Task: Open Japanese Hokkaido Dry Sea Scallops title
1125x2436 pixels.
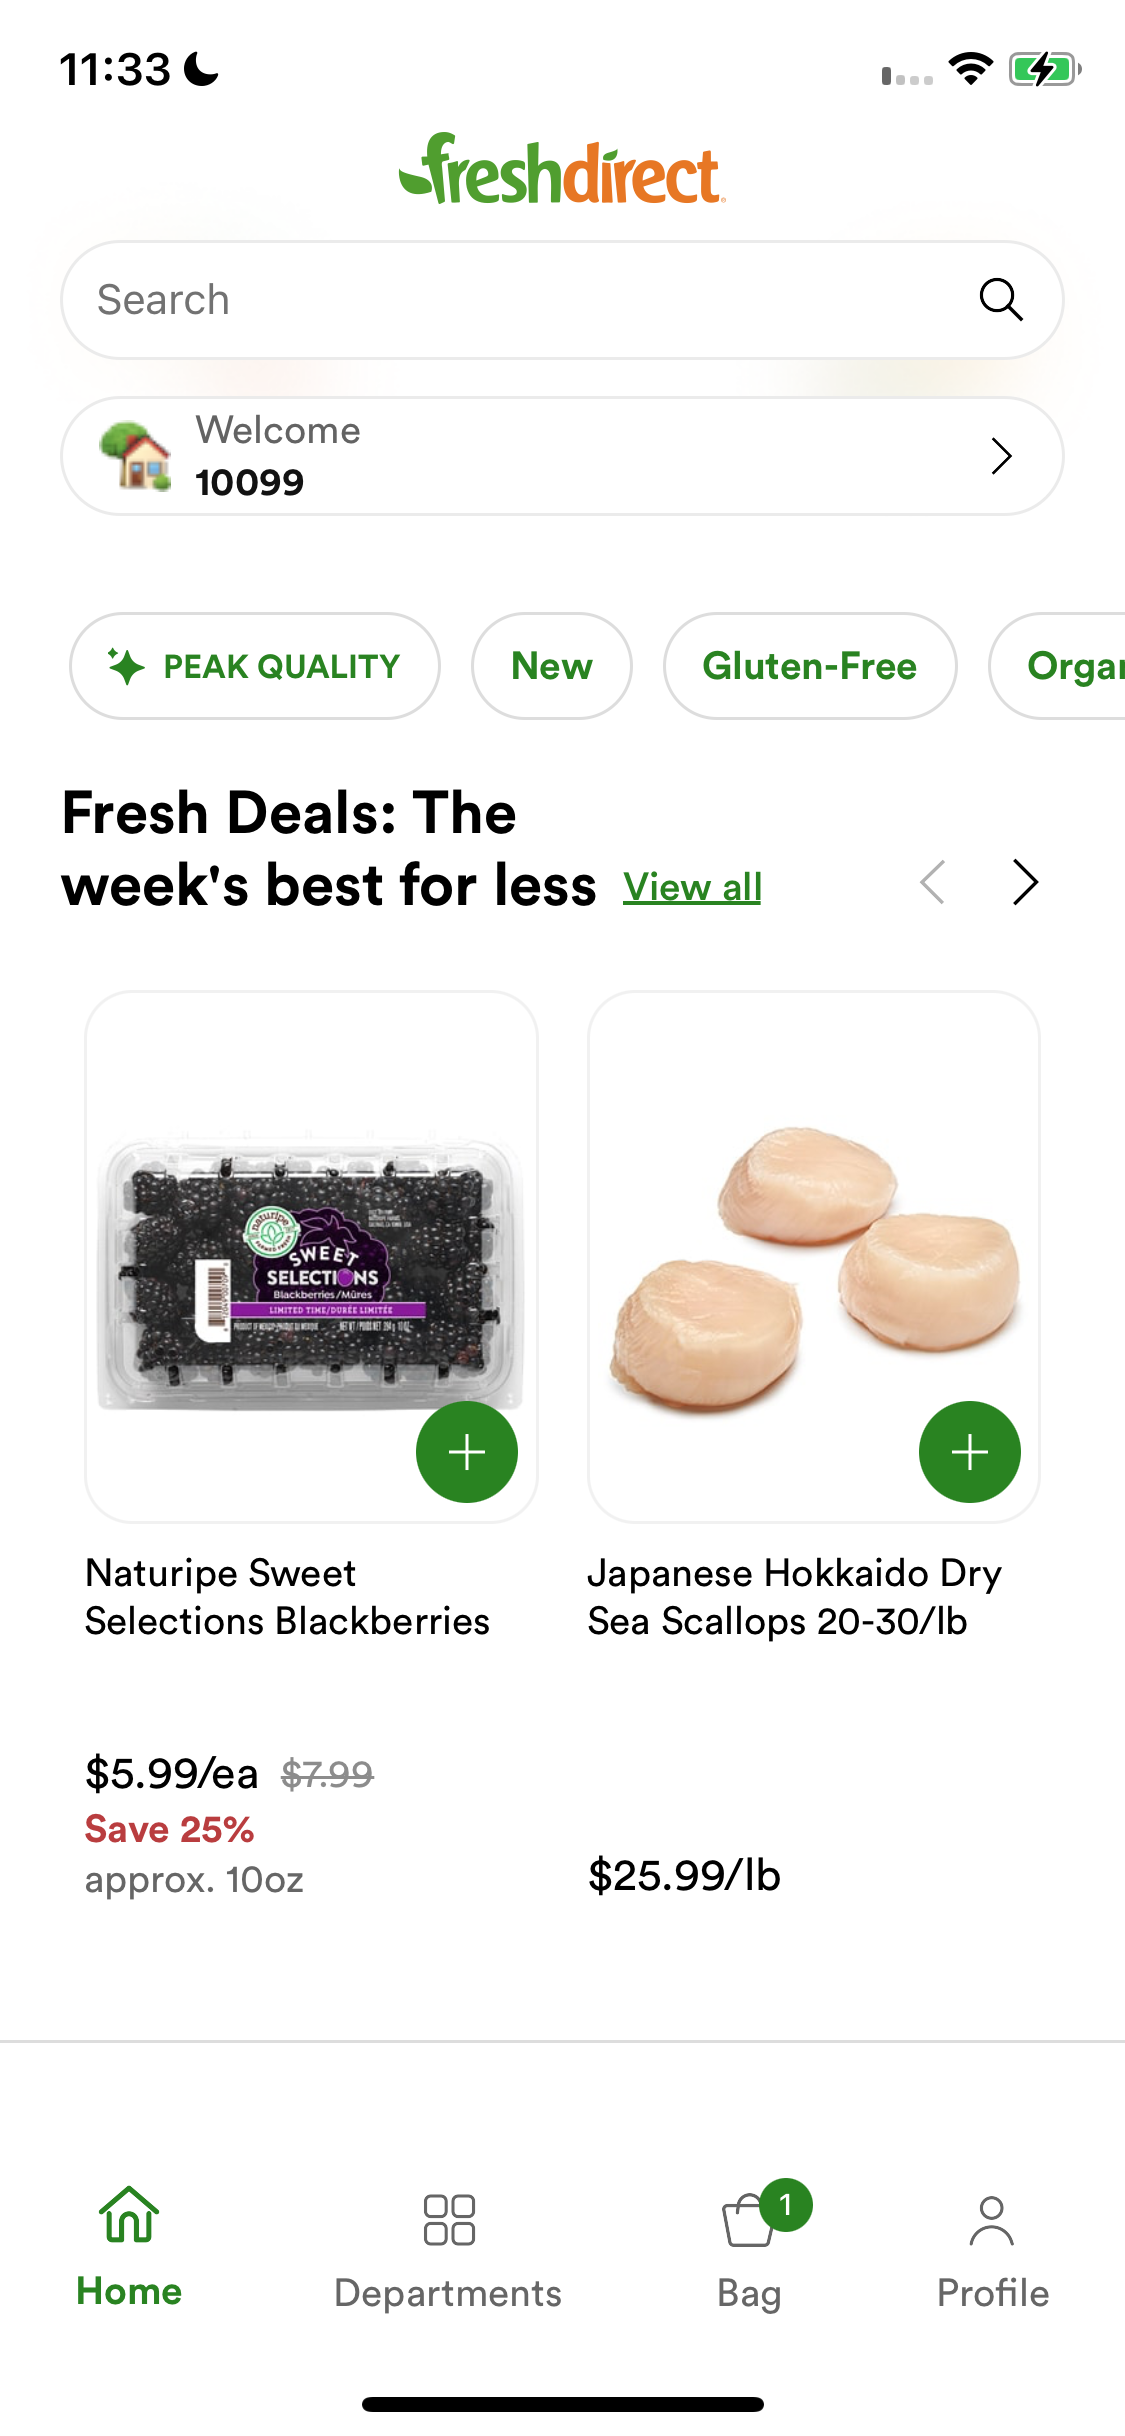Action: [x=794, y=1597]
